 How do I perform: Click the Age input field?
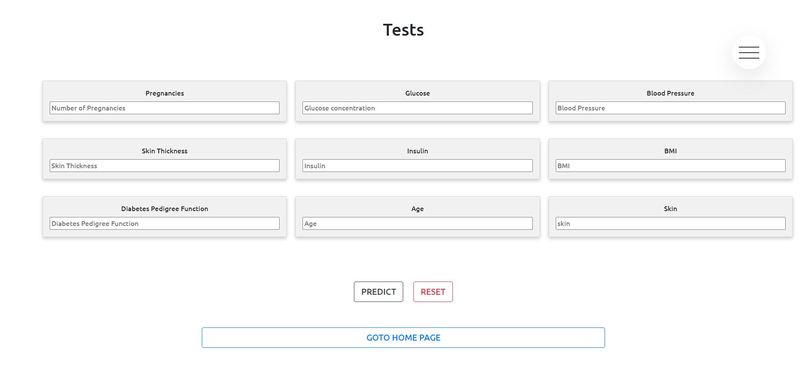tap(417, 224)
